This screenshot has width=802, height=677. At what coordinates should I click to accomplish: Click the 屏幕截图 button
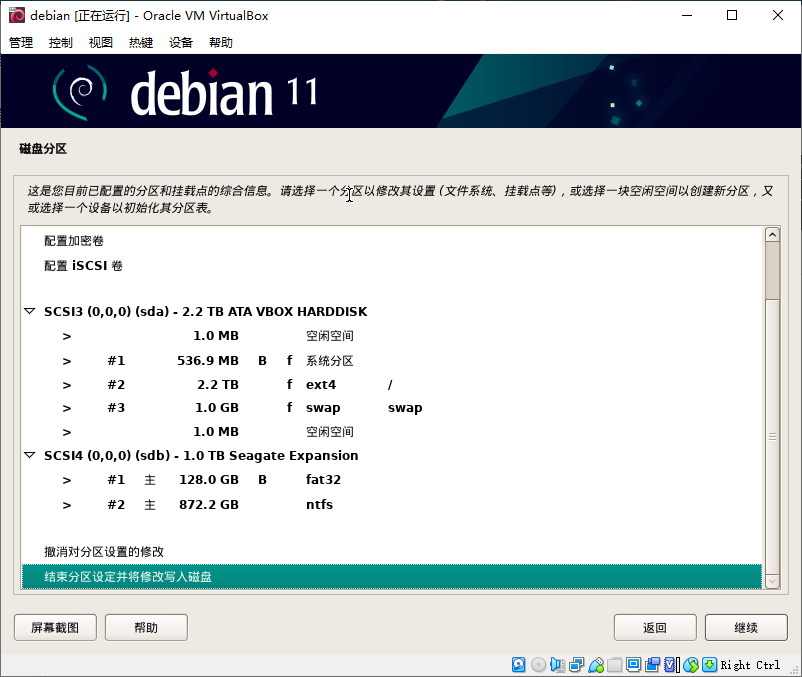tap(55, 627)
